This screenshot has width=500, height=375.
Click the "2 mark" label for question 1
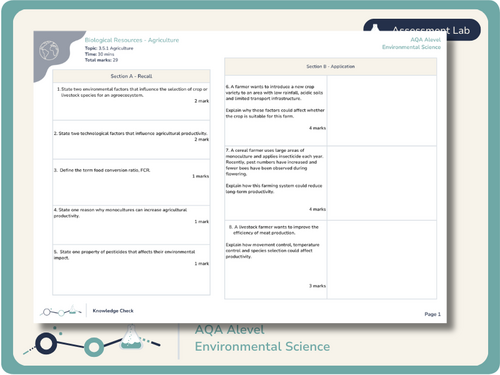click(x=202, y=101)
